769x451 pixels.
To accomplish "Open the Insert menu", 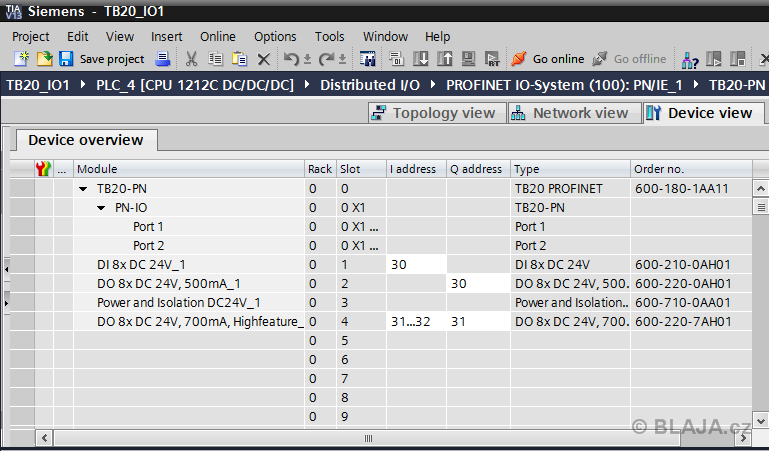I will [x=166, y=37].
